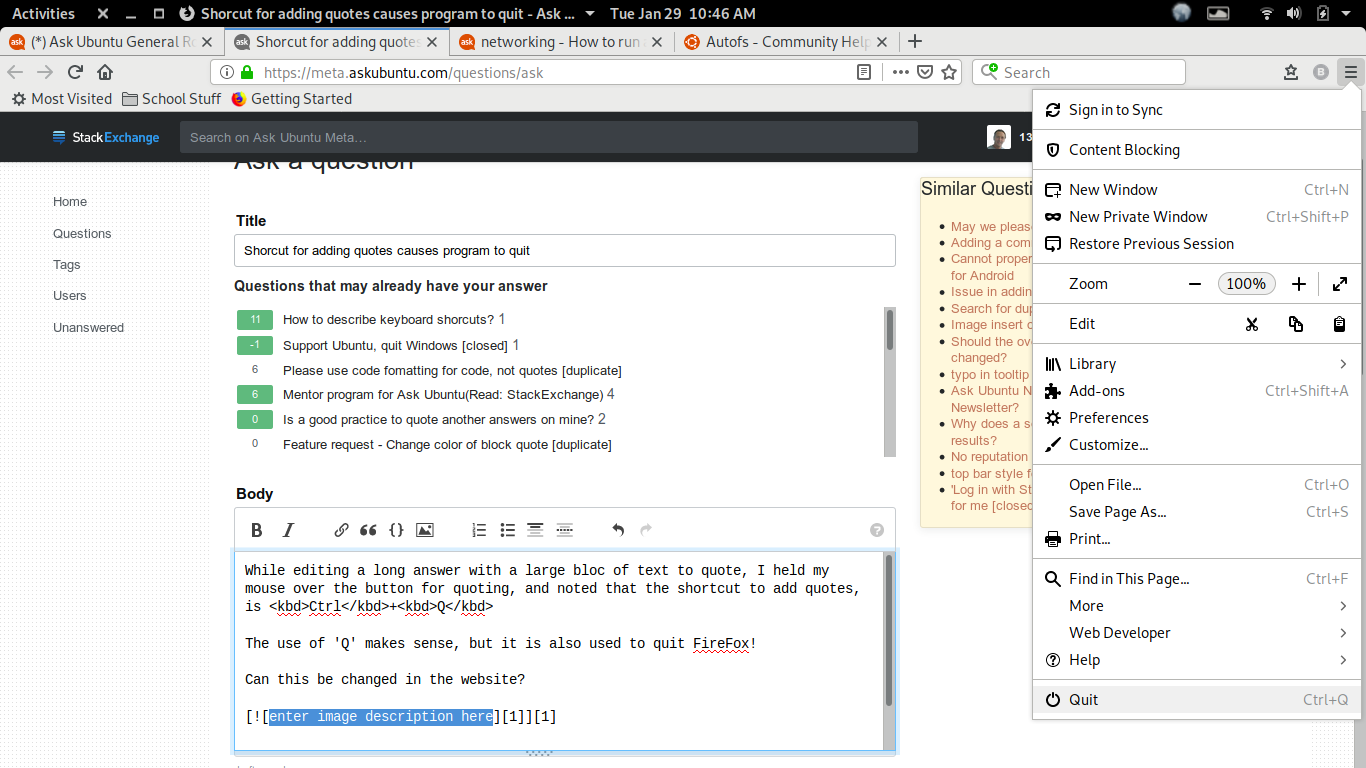Image resolution: width=1366 pixels, height=768 pixels.
Task: Click the Cut scissors icon in menu
Action: 1251,324
